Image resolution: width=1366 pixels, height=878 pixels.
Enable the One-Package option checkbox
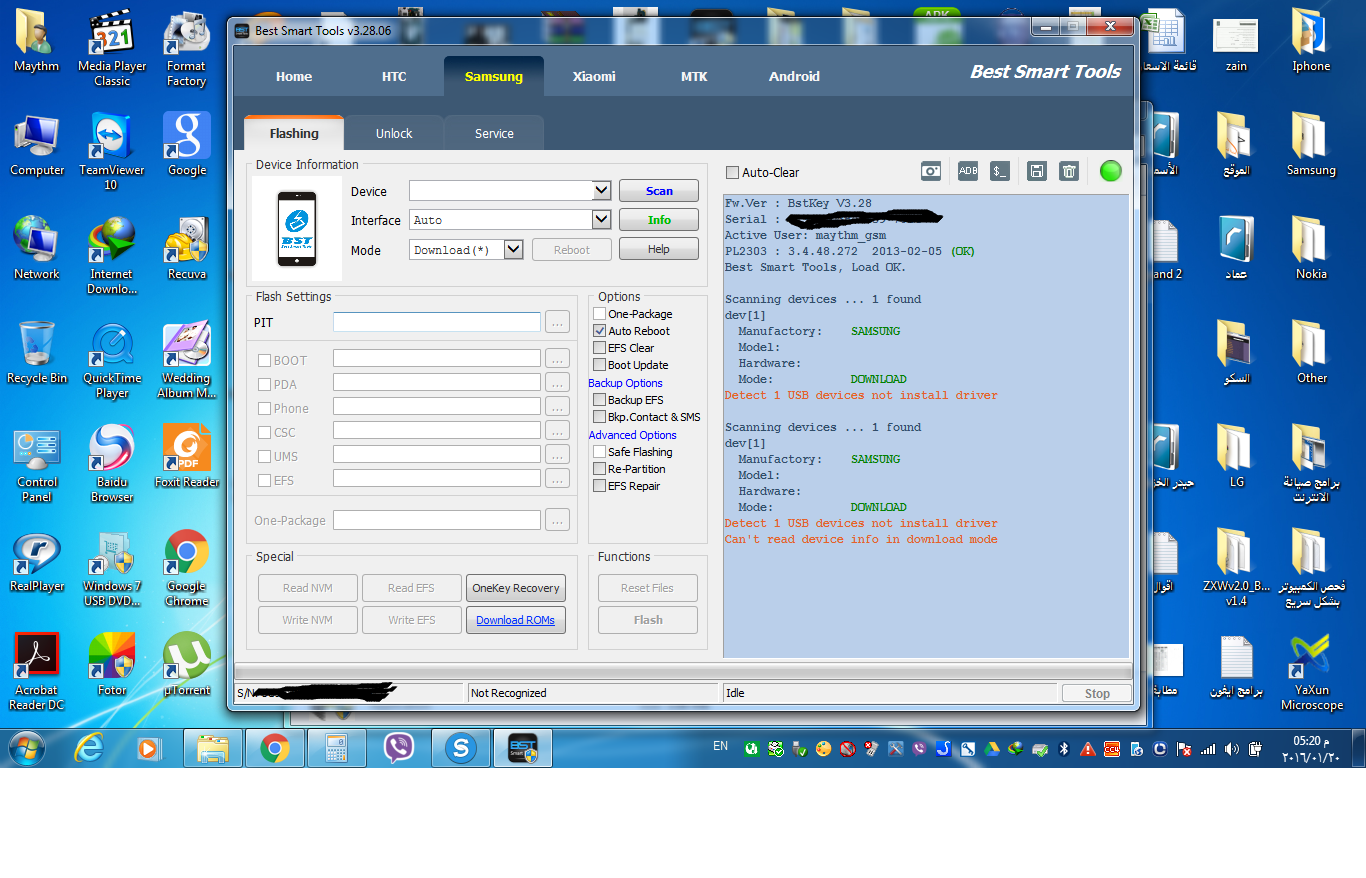599,314
